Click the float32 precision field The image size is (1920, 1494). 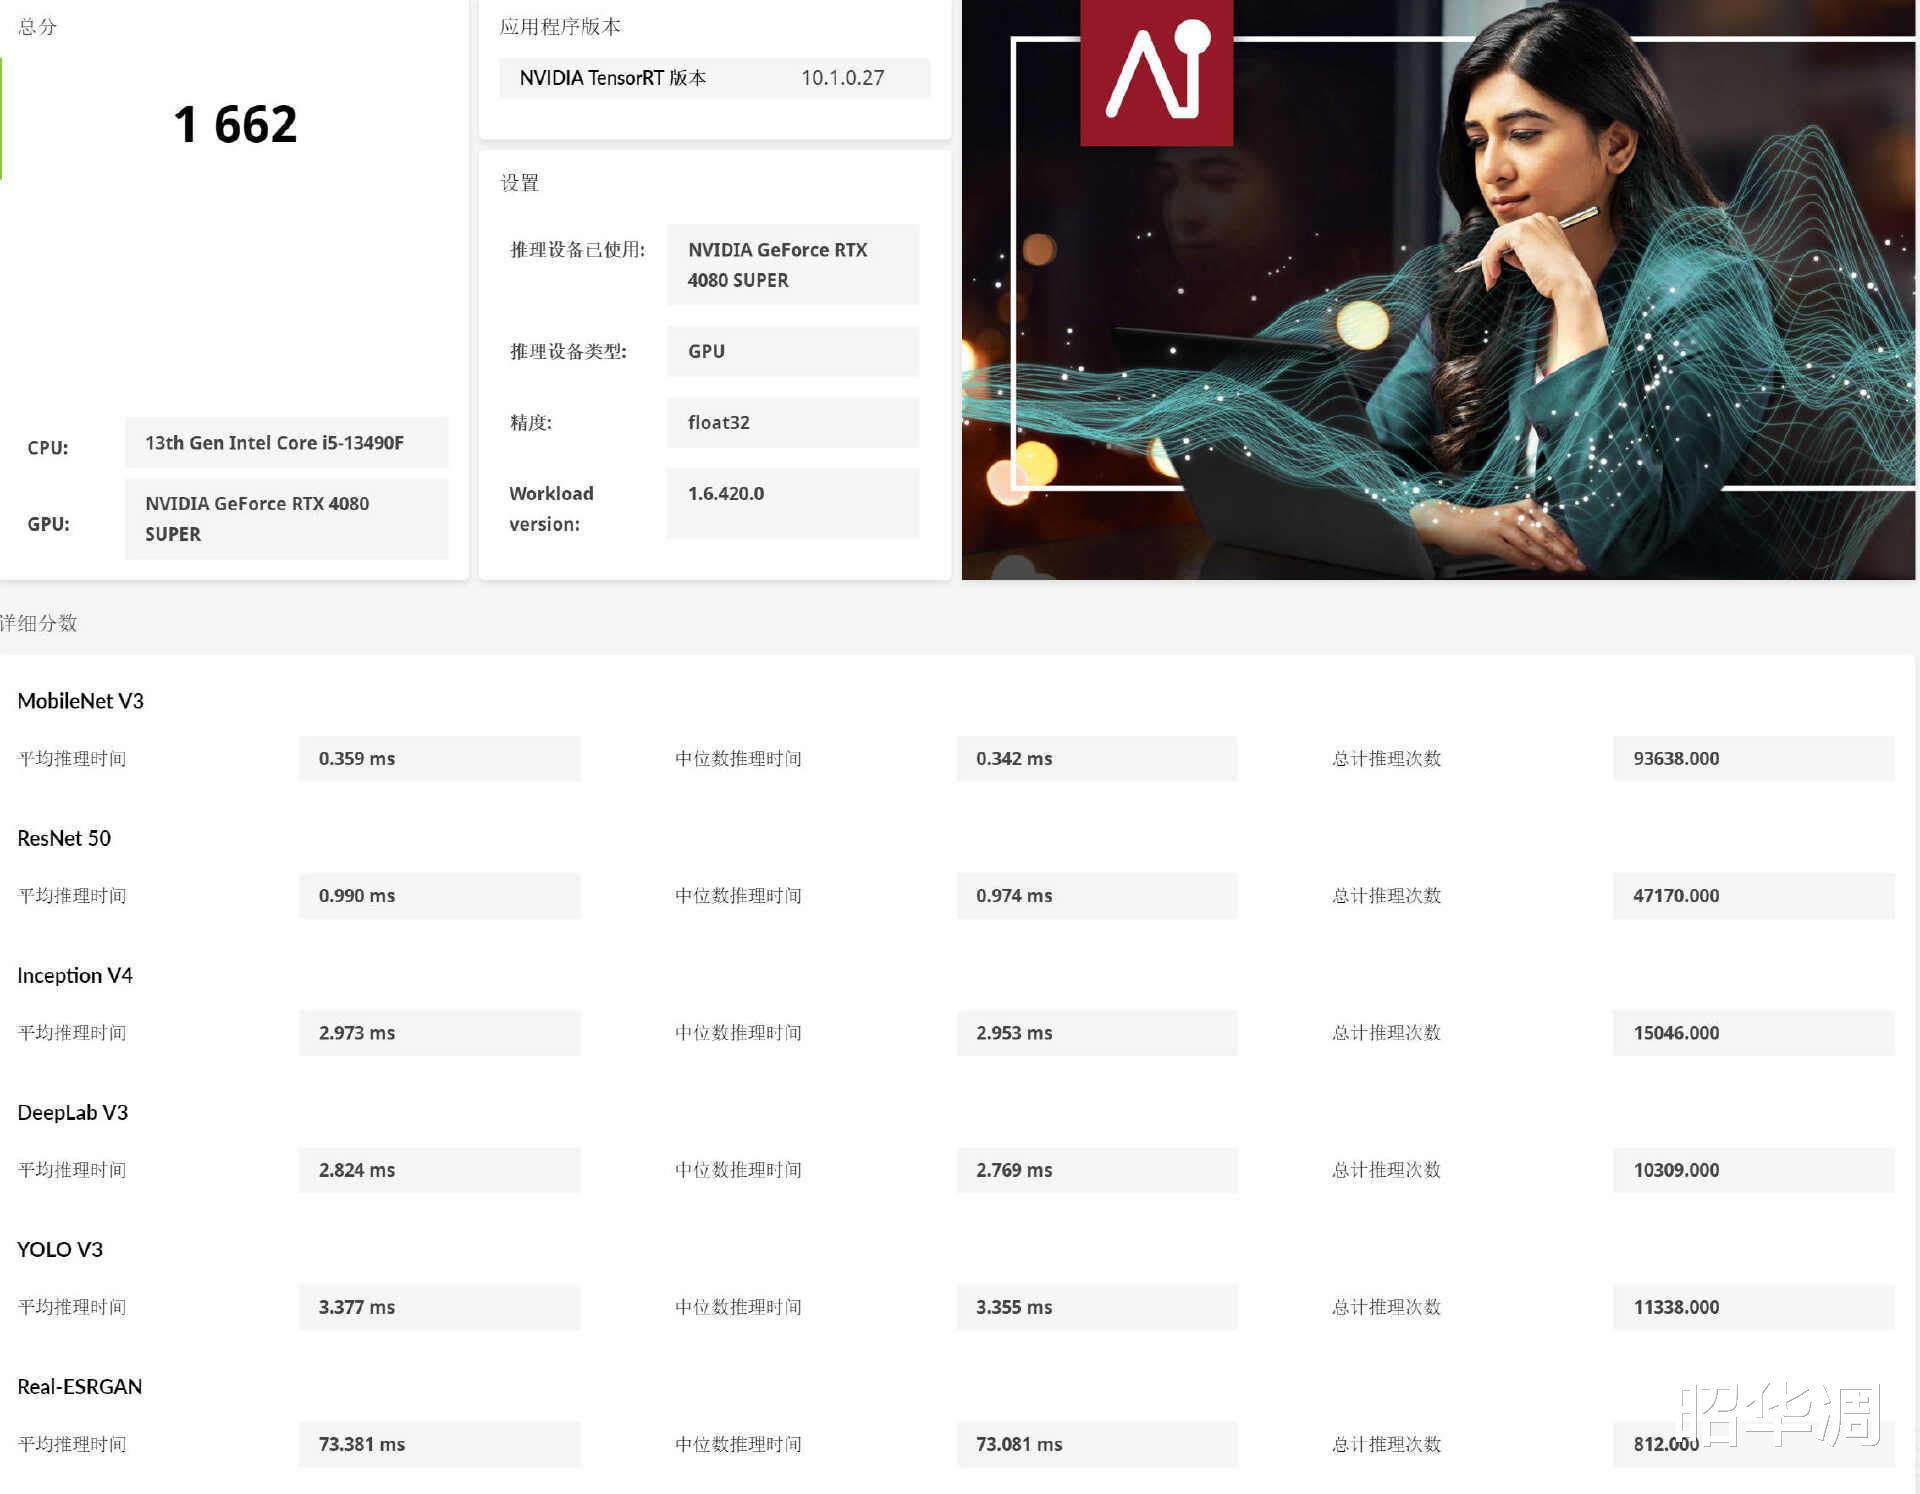coord(791,422)
